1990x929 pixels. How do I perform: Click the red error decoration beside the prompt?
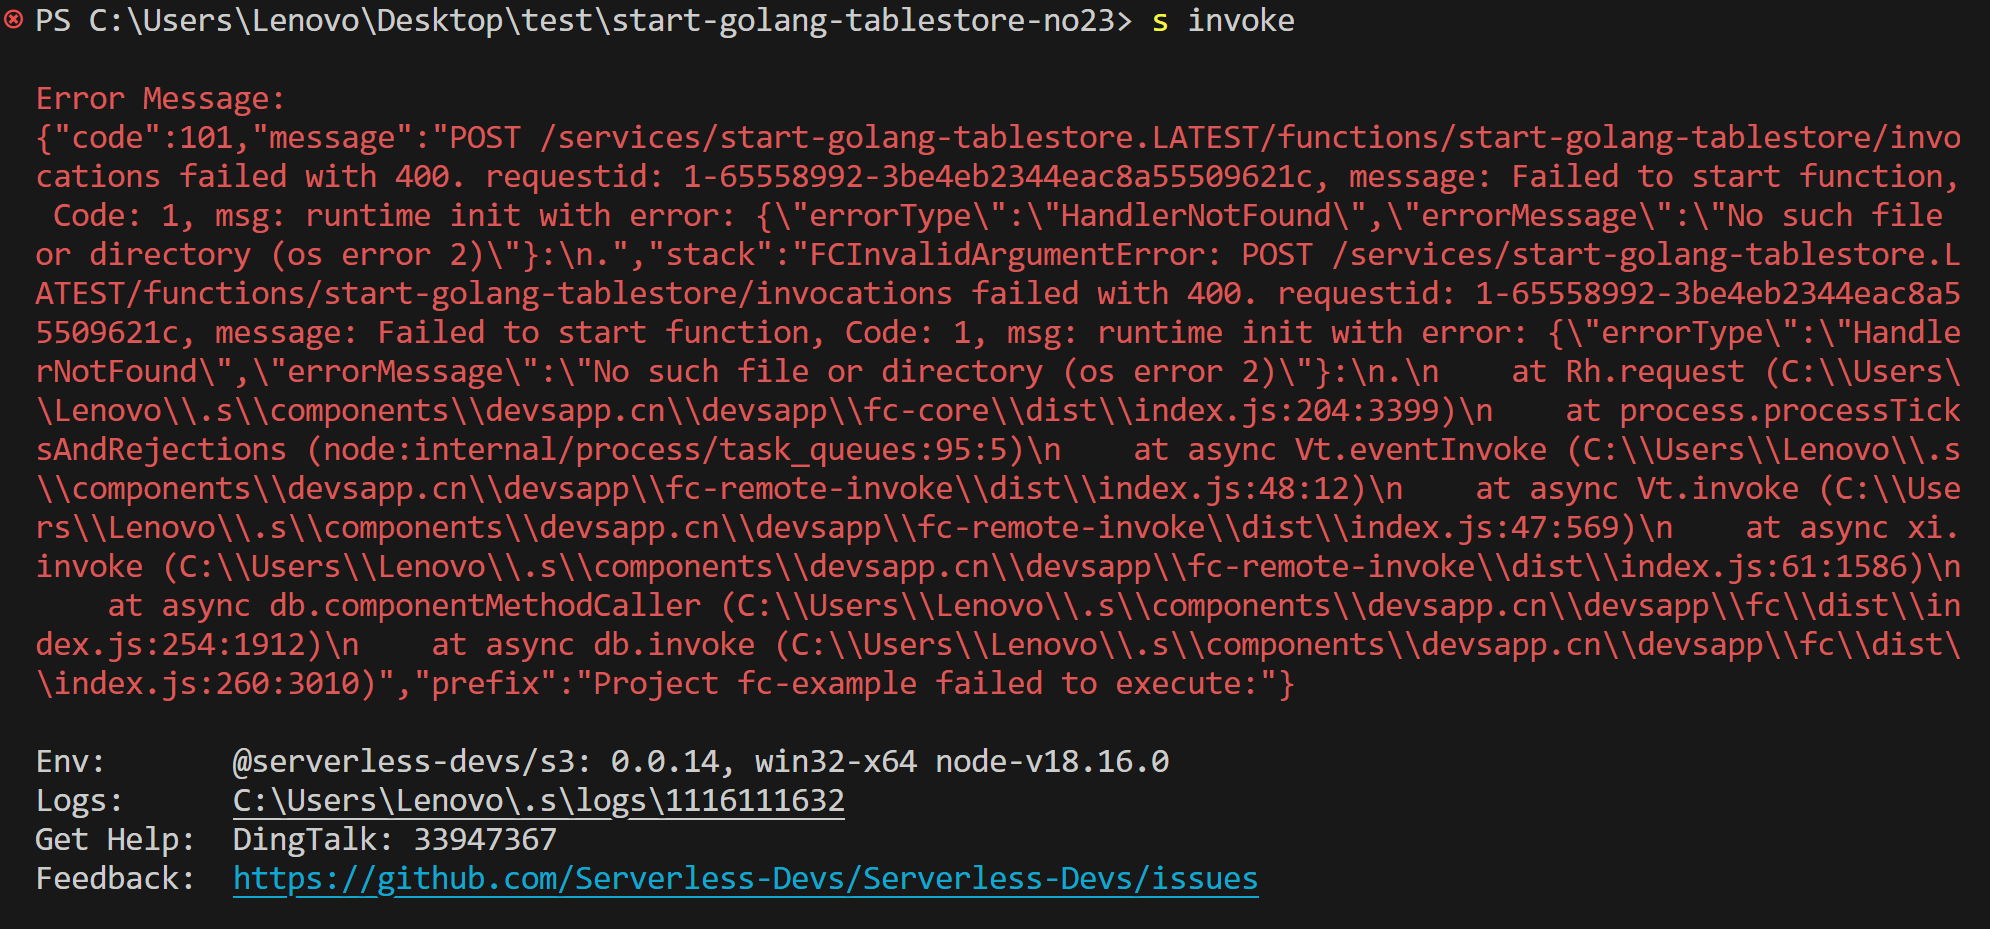[13, 20]
